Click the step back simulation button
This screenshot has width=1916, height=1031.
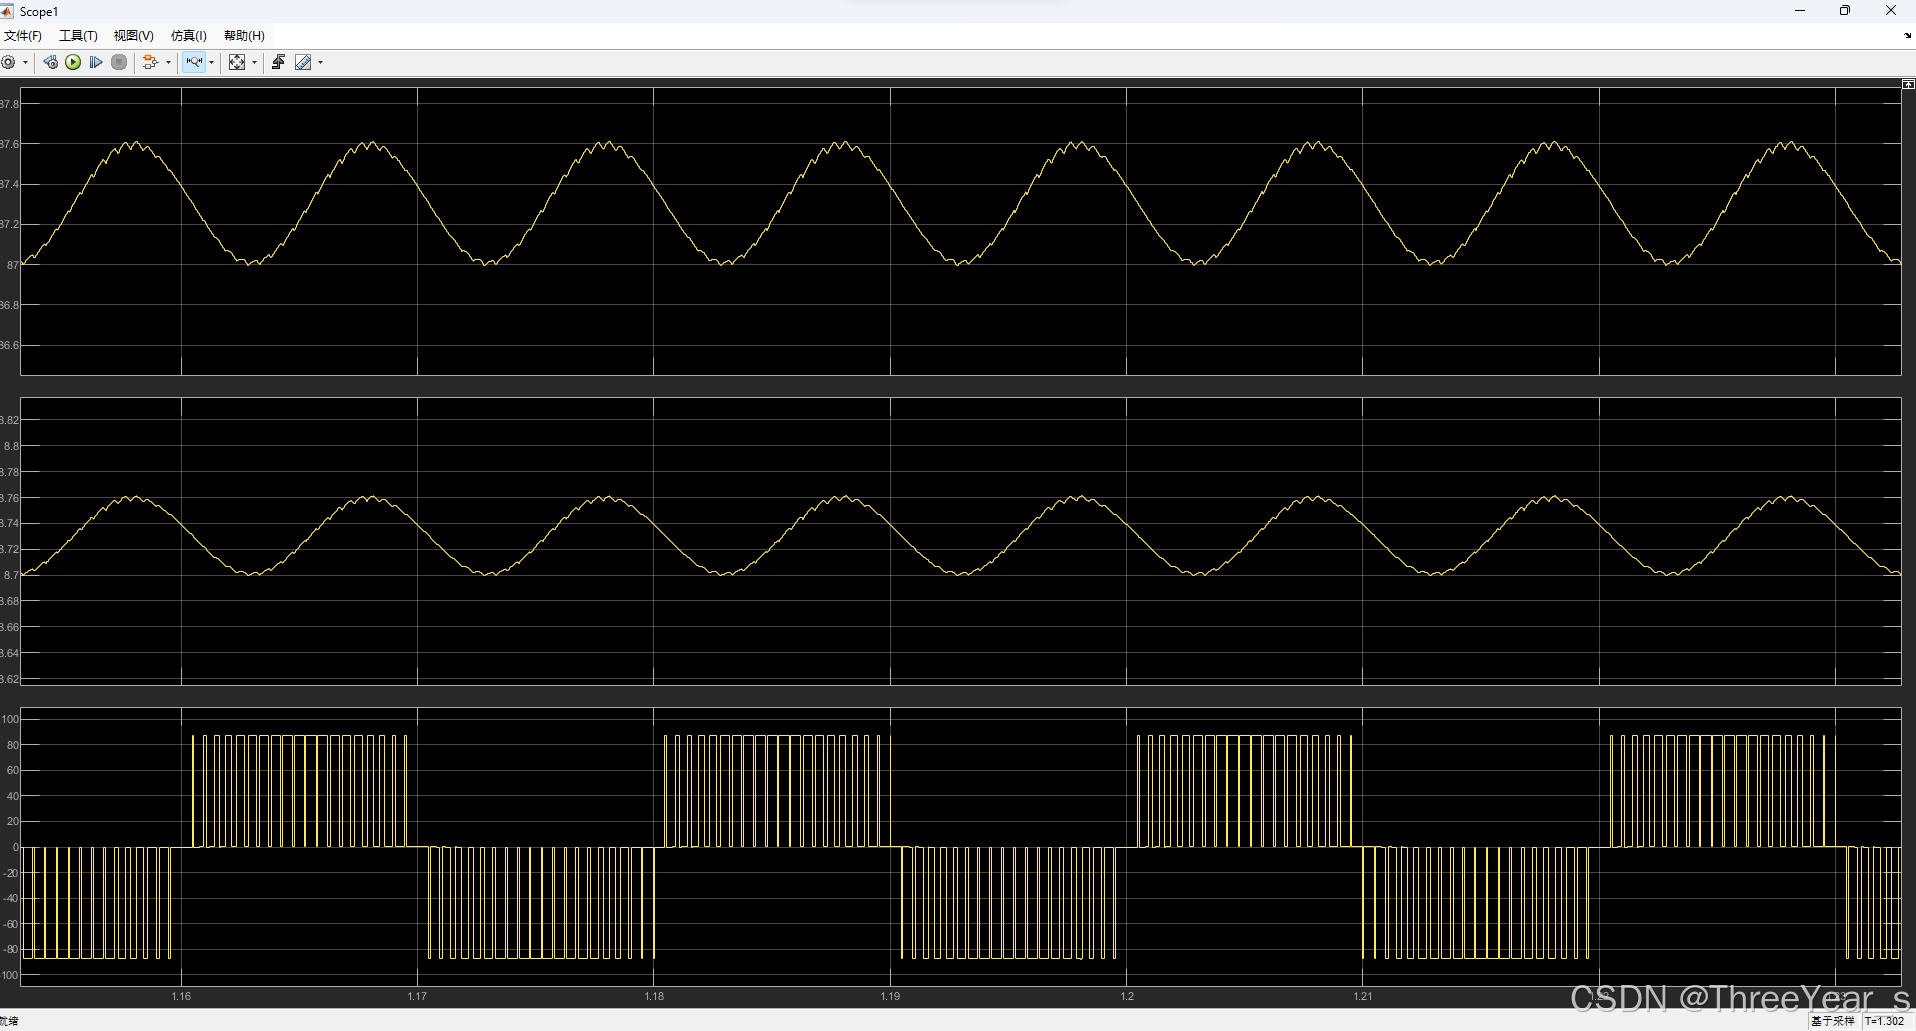tap(50, 62)
